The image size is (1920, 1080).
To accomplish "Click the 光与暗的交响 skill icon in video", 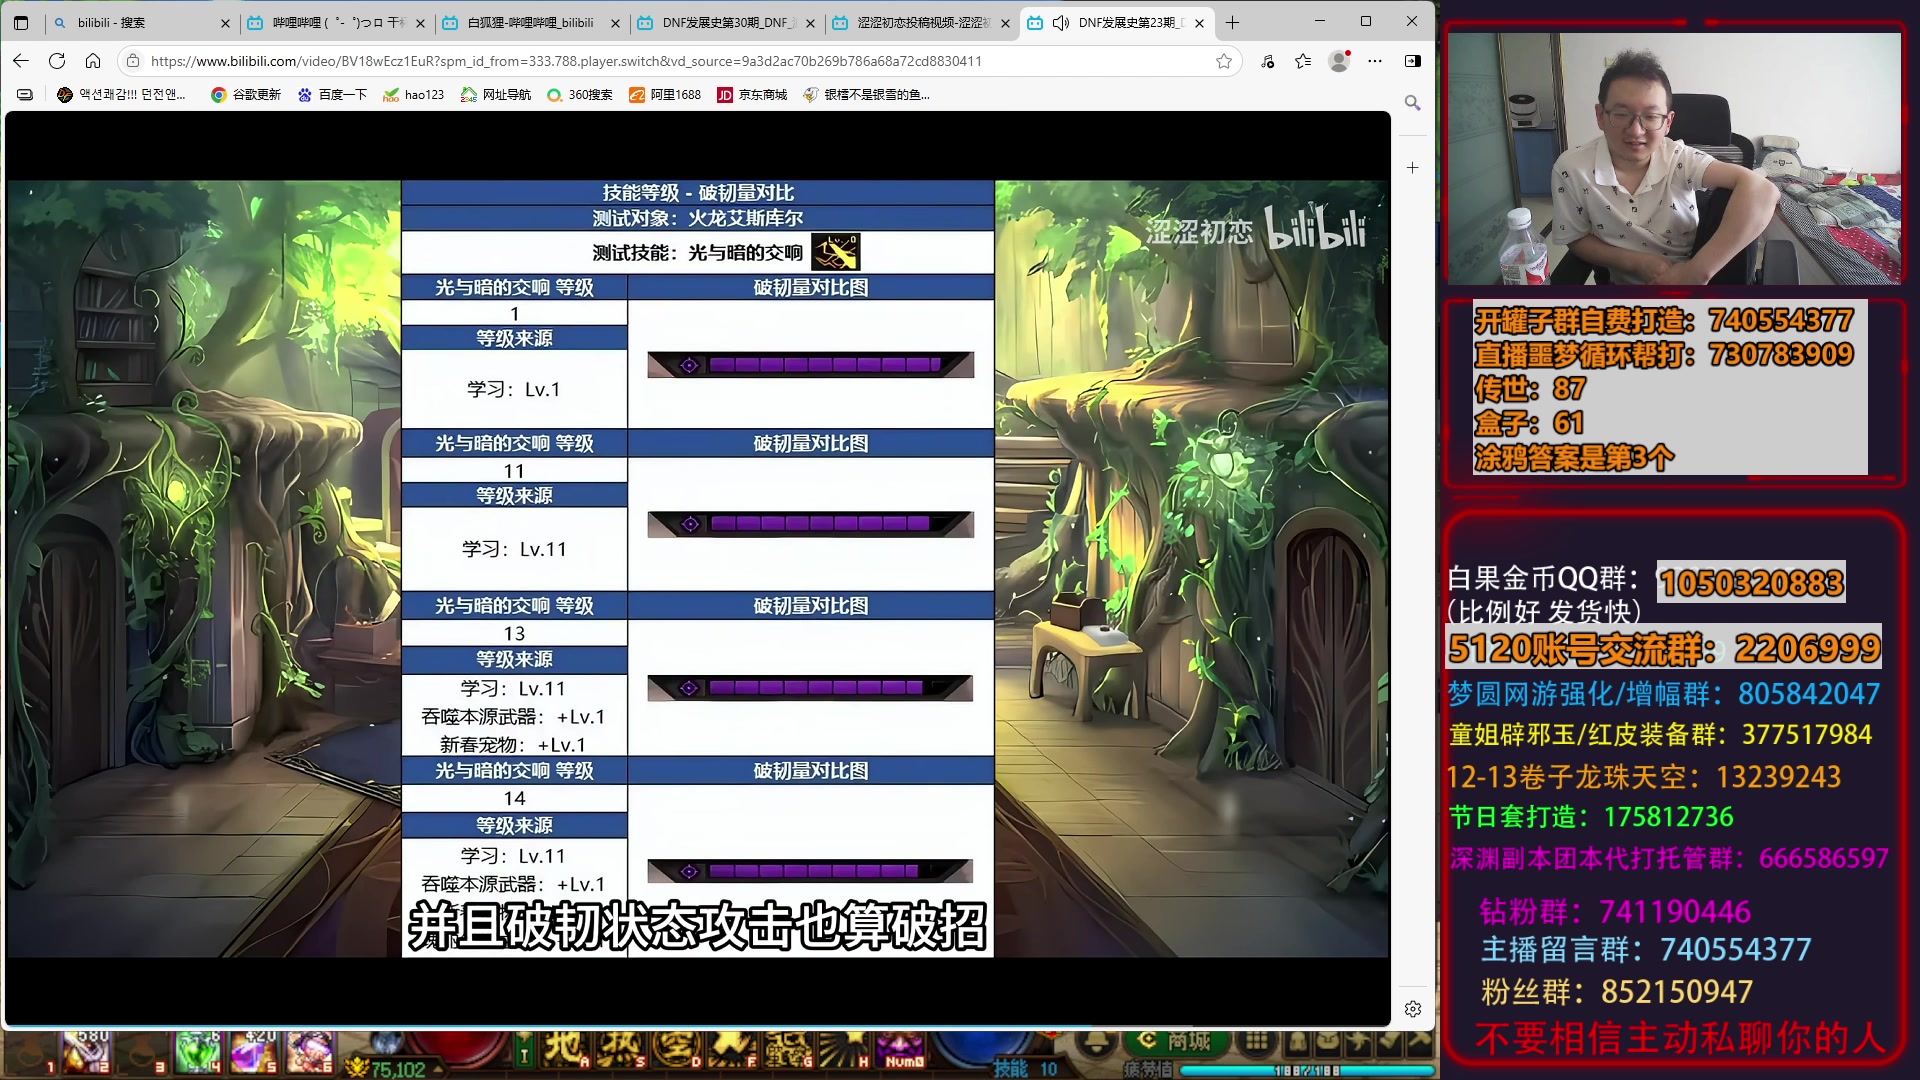I will pos(835,252).
